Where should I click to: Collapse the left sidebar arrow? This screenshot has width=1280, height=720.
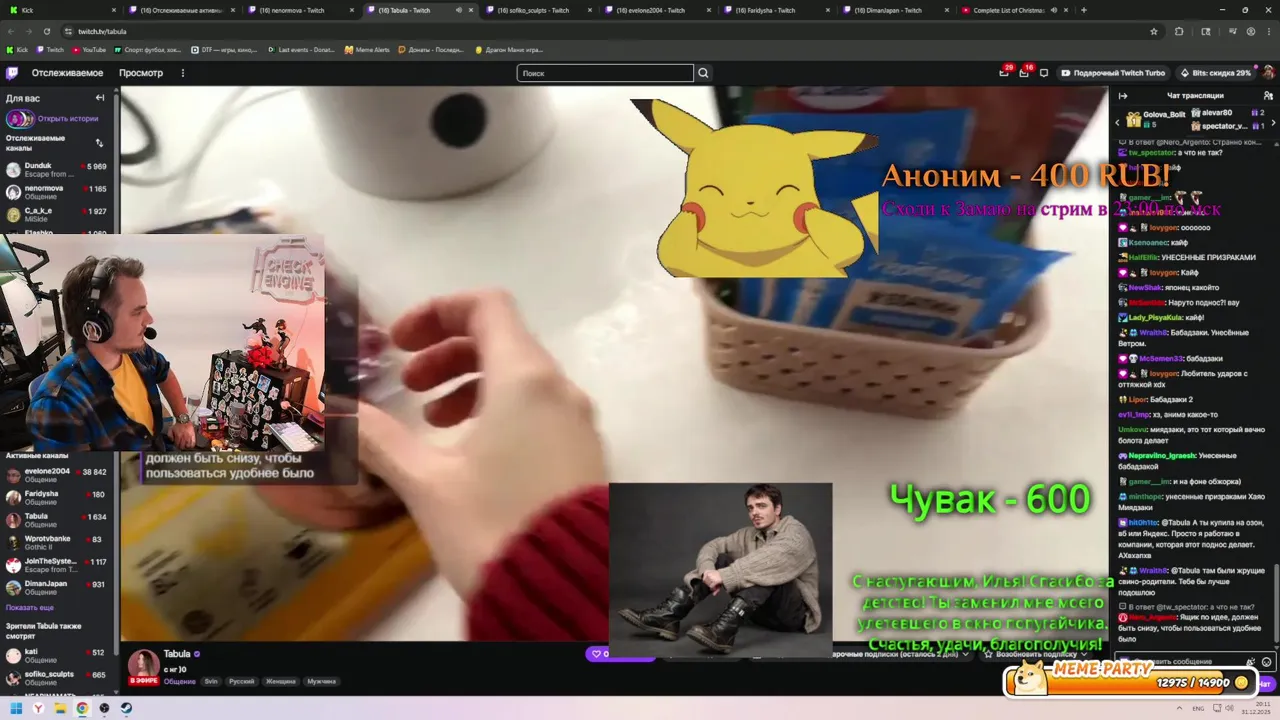tap(100, 98)
